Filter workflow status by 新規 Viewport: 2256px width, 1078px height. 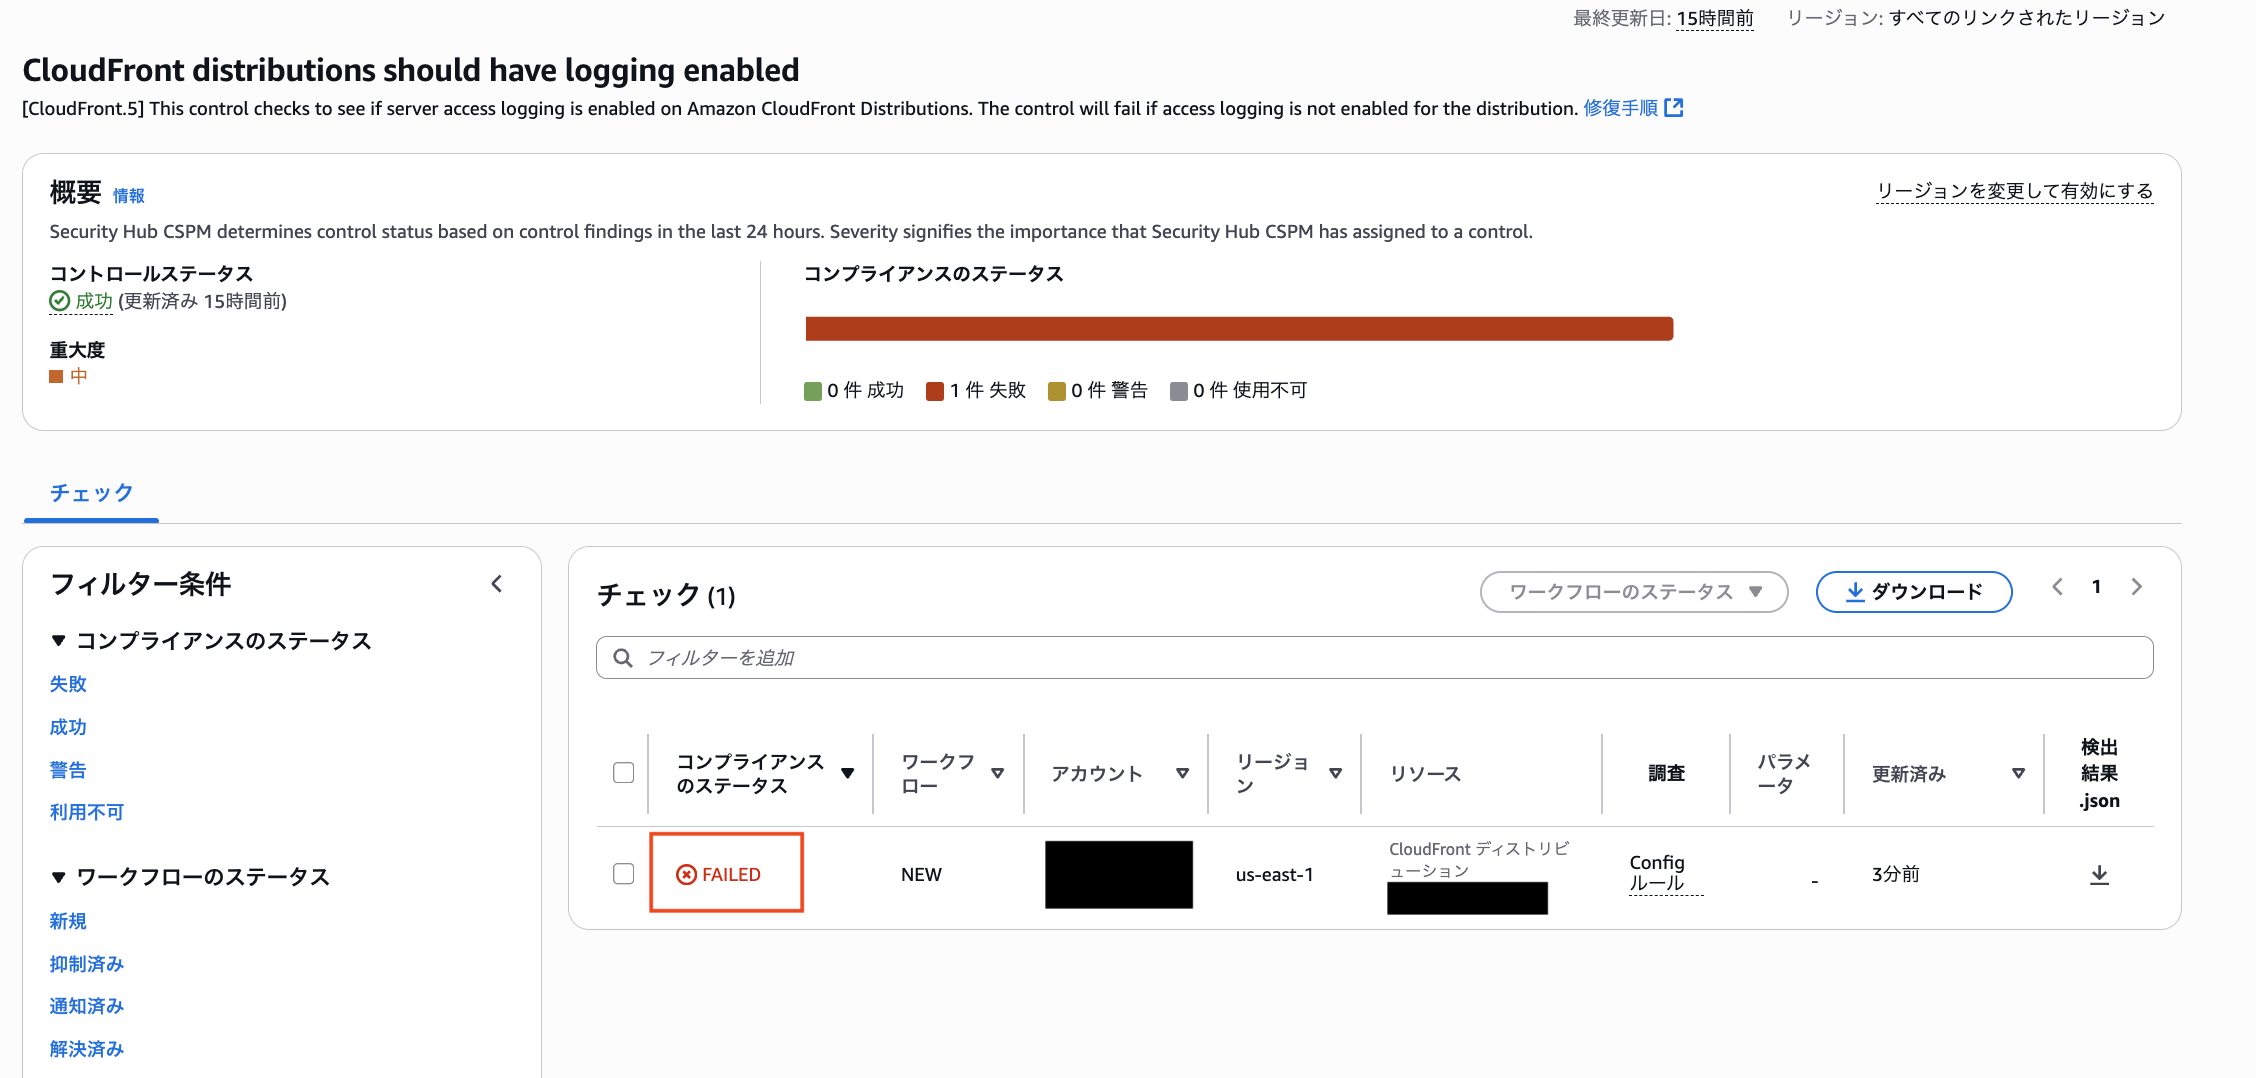(x=68, y=921)
